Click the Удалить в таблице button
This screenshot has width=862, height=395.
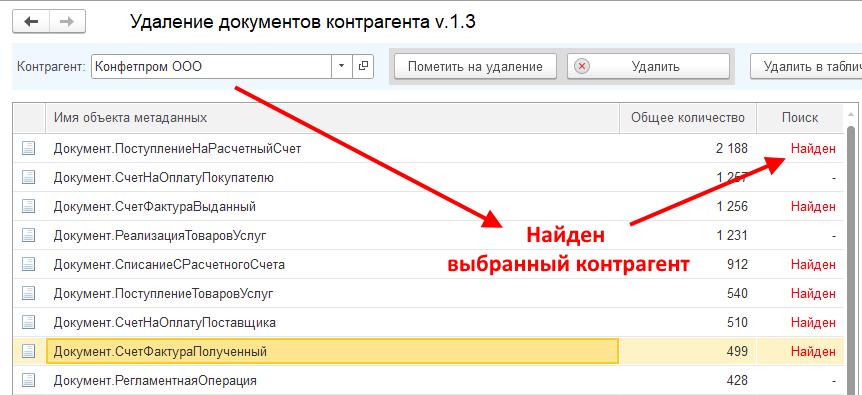806,66
